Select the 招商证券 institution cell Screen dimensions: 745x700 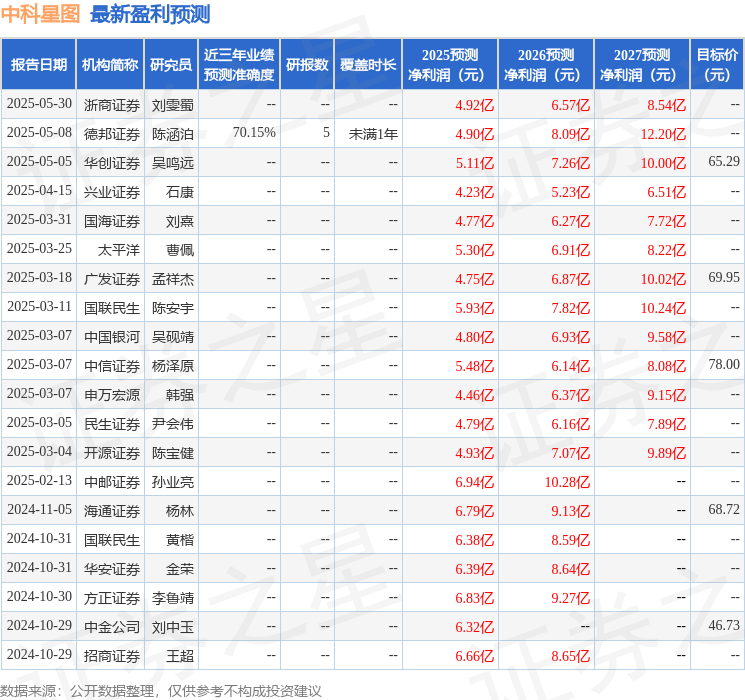pos(112,656)
